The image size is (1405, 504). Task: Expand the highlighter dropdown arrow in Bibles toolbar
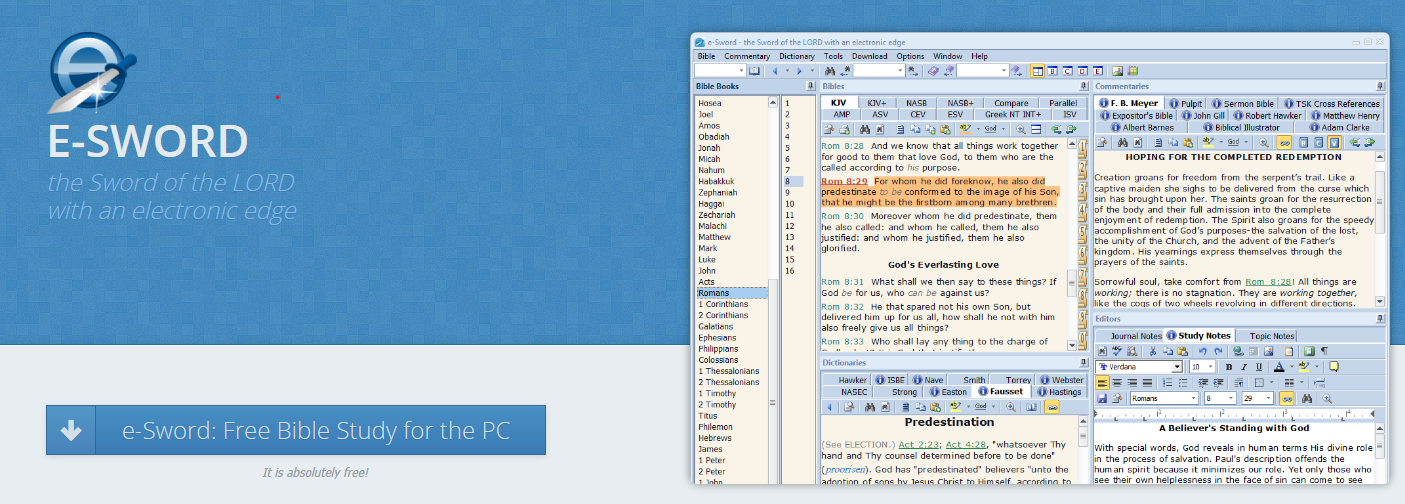978,129
